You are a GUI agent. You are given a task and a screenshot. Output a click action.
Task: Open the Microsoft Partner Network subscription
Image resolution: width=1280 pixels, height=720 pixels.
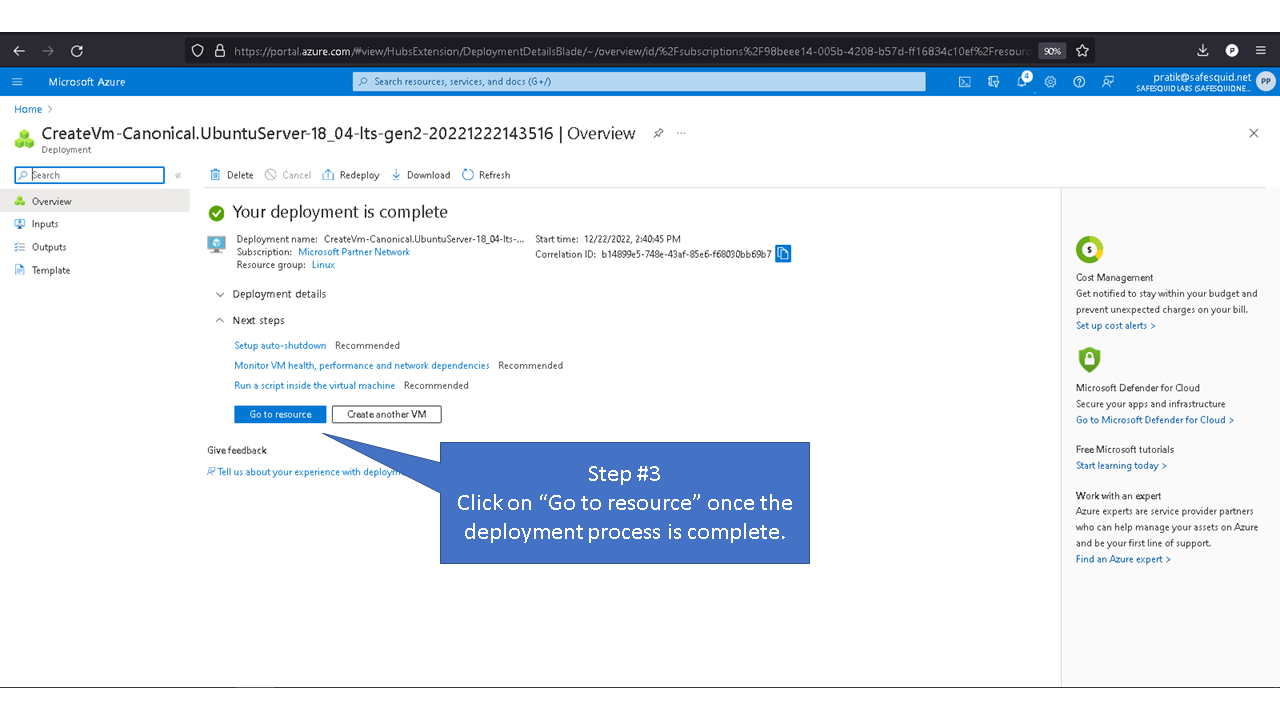354,252
